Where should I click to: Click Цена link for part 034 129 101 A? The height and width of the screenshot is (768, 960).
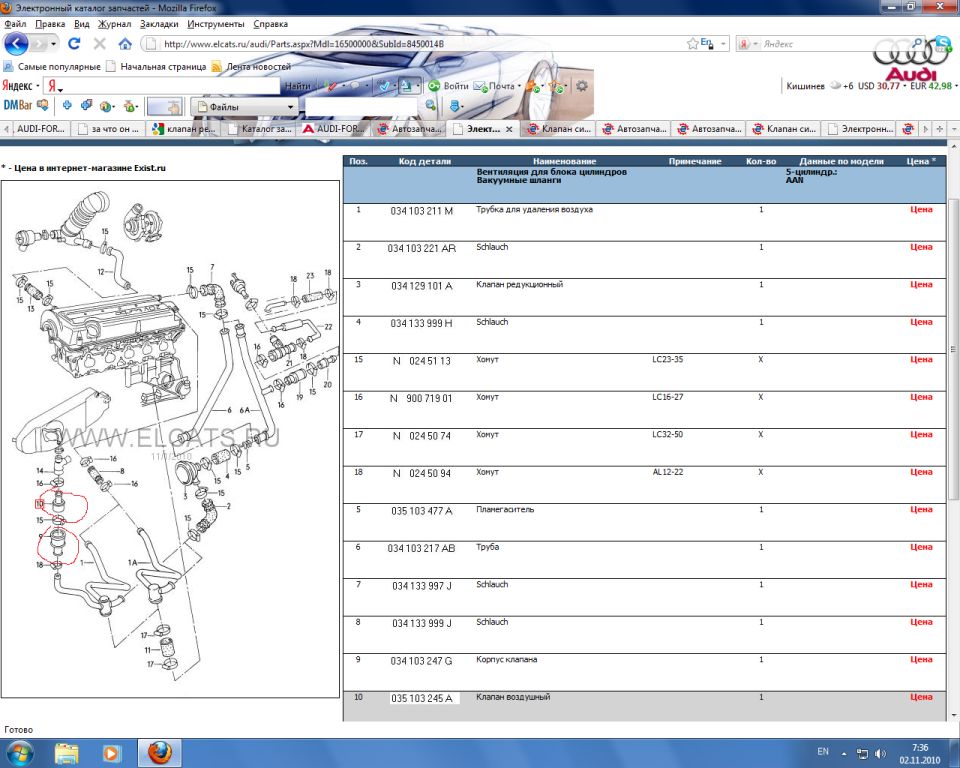tap(921, 284)
